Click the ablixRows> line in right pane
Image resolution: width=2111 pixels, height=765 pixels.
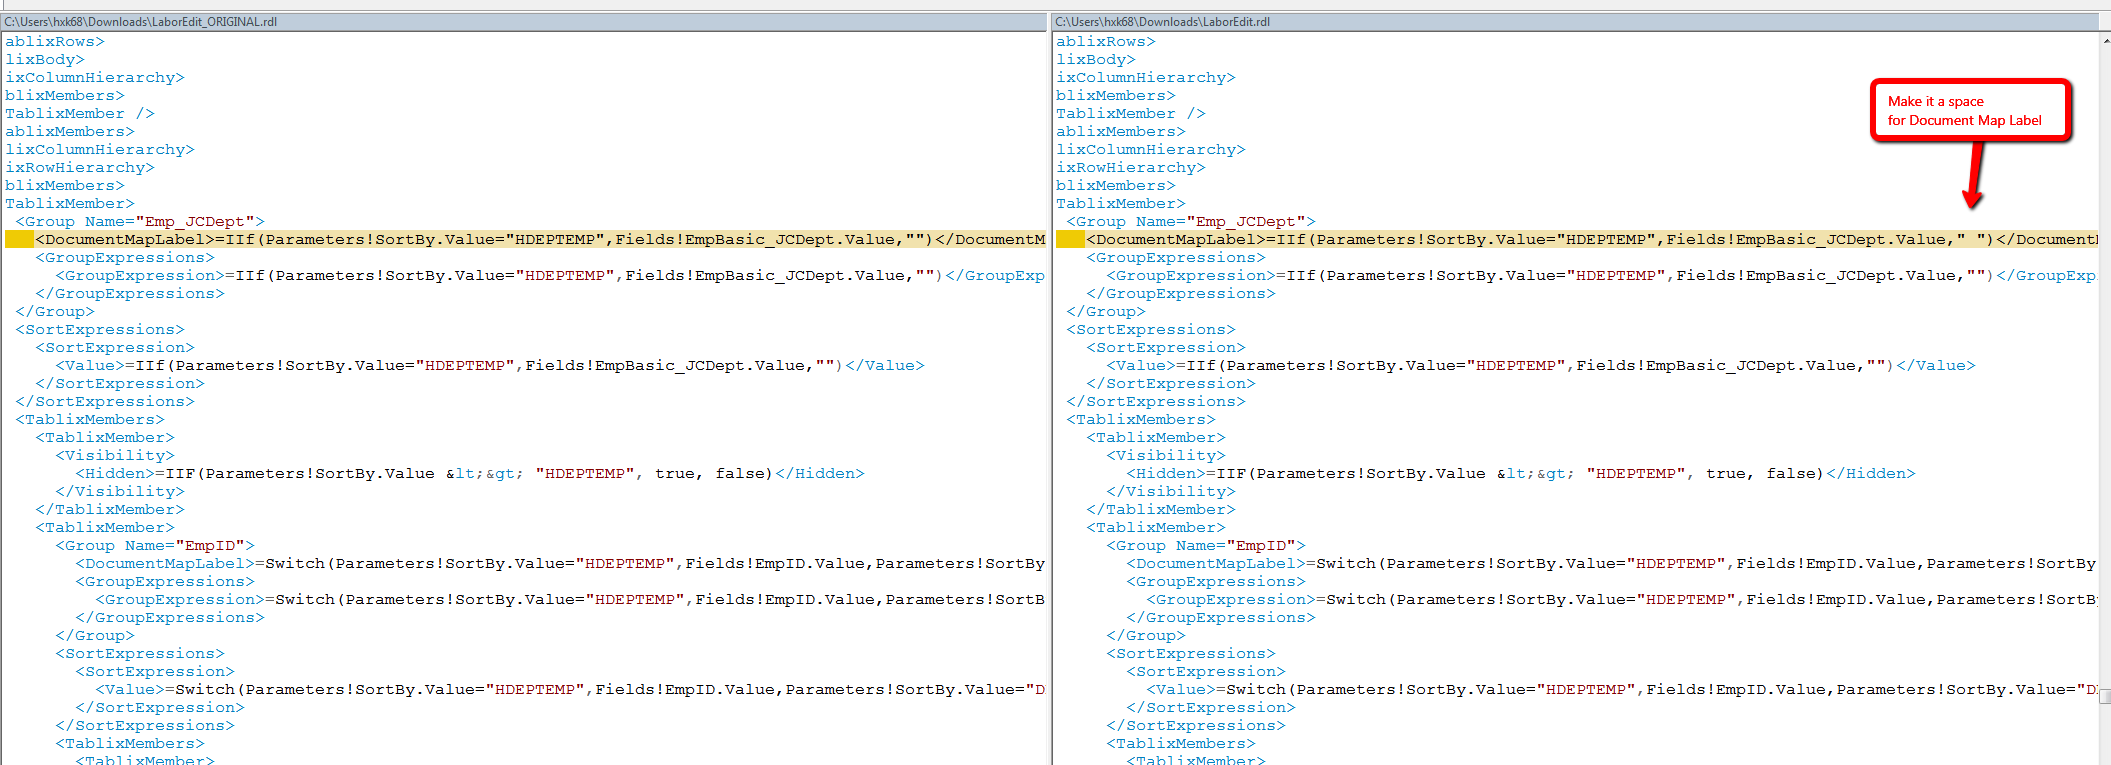(1106, 41)
